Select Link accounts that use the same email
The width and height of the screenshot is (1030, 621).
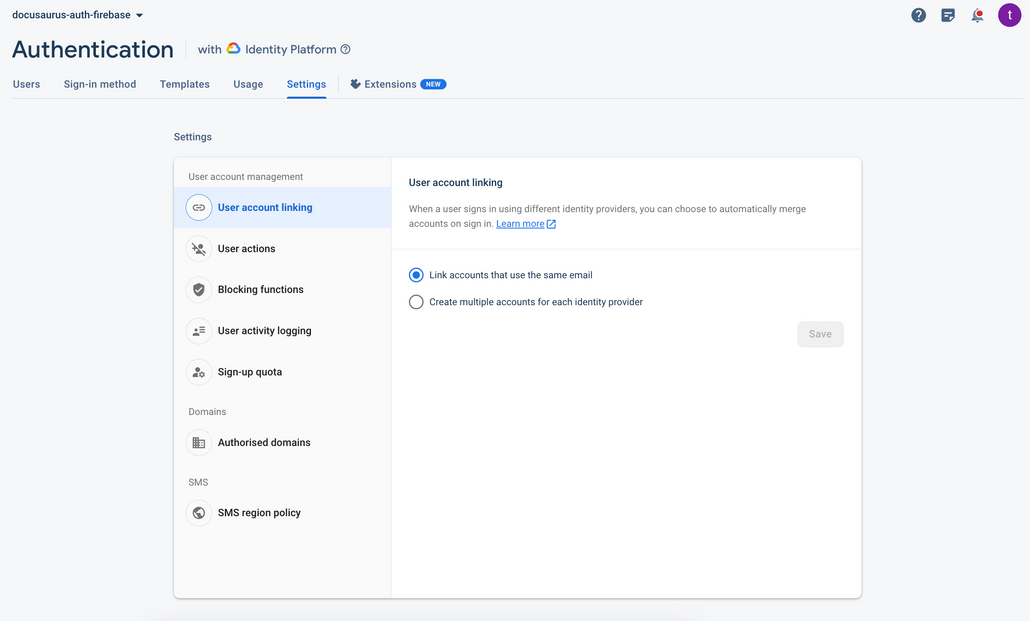[416, 274]
